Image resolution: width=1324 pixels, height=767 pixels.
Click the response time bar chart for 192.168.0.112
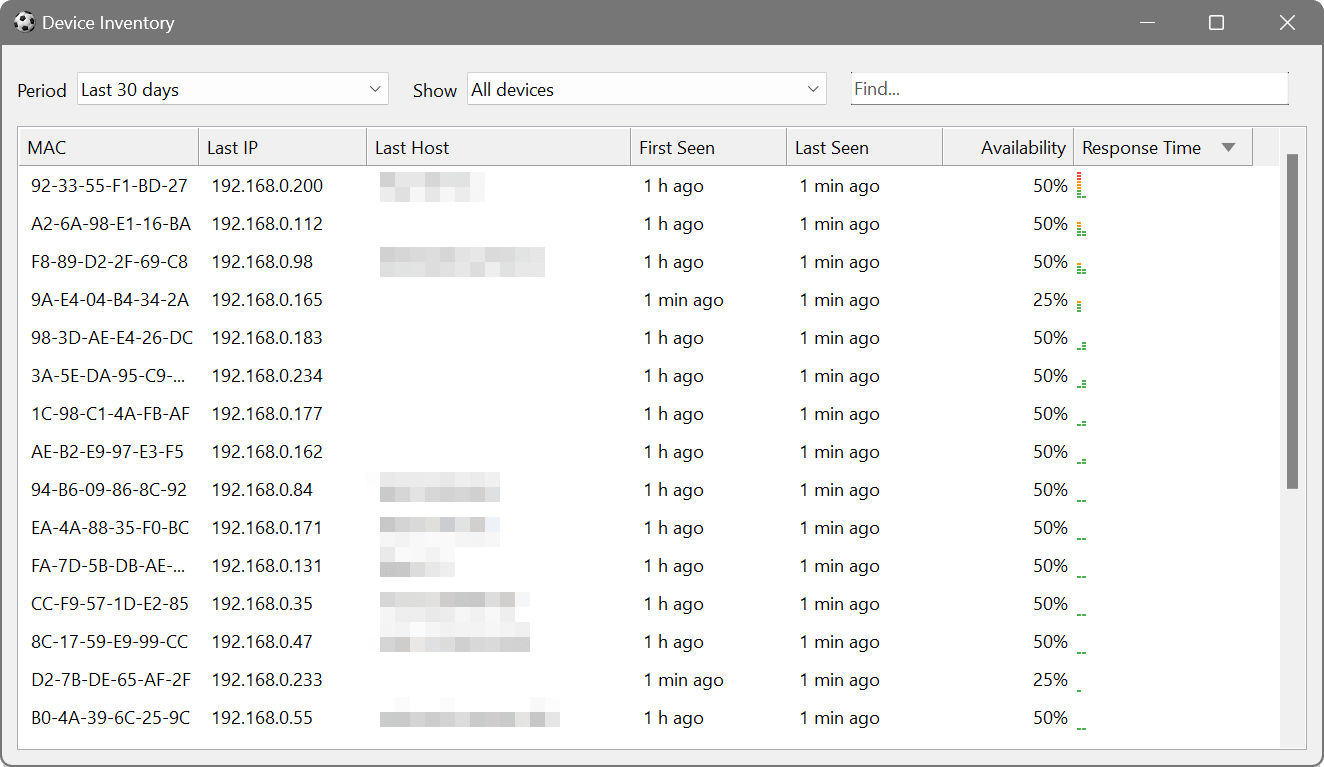point(1081,229)
